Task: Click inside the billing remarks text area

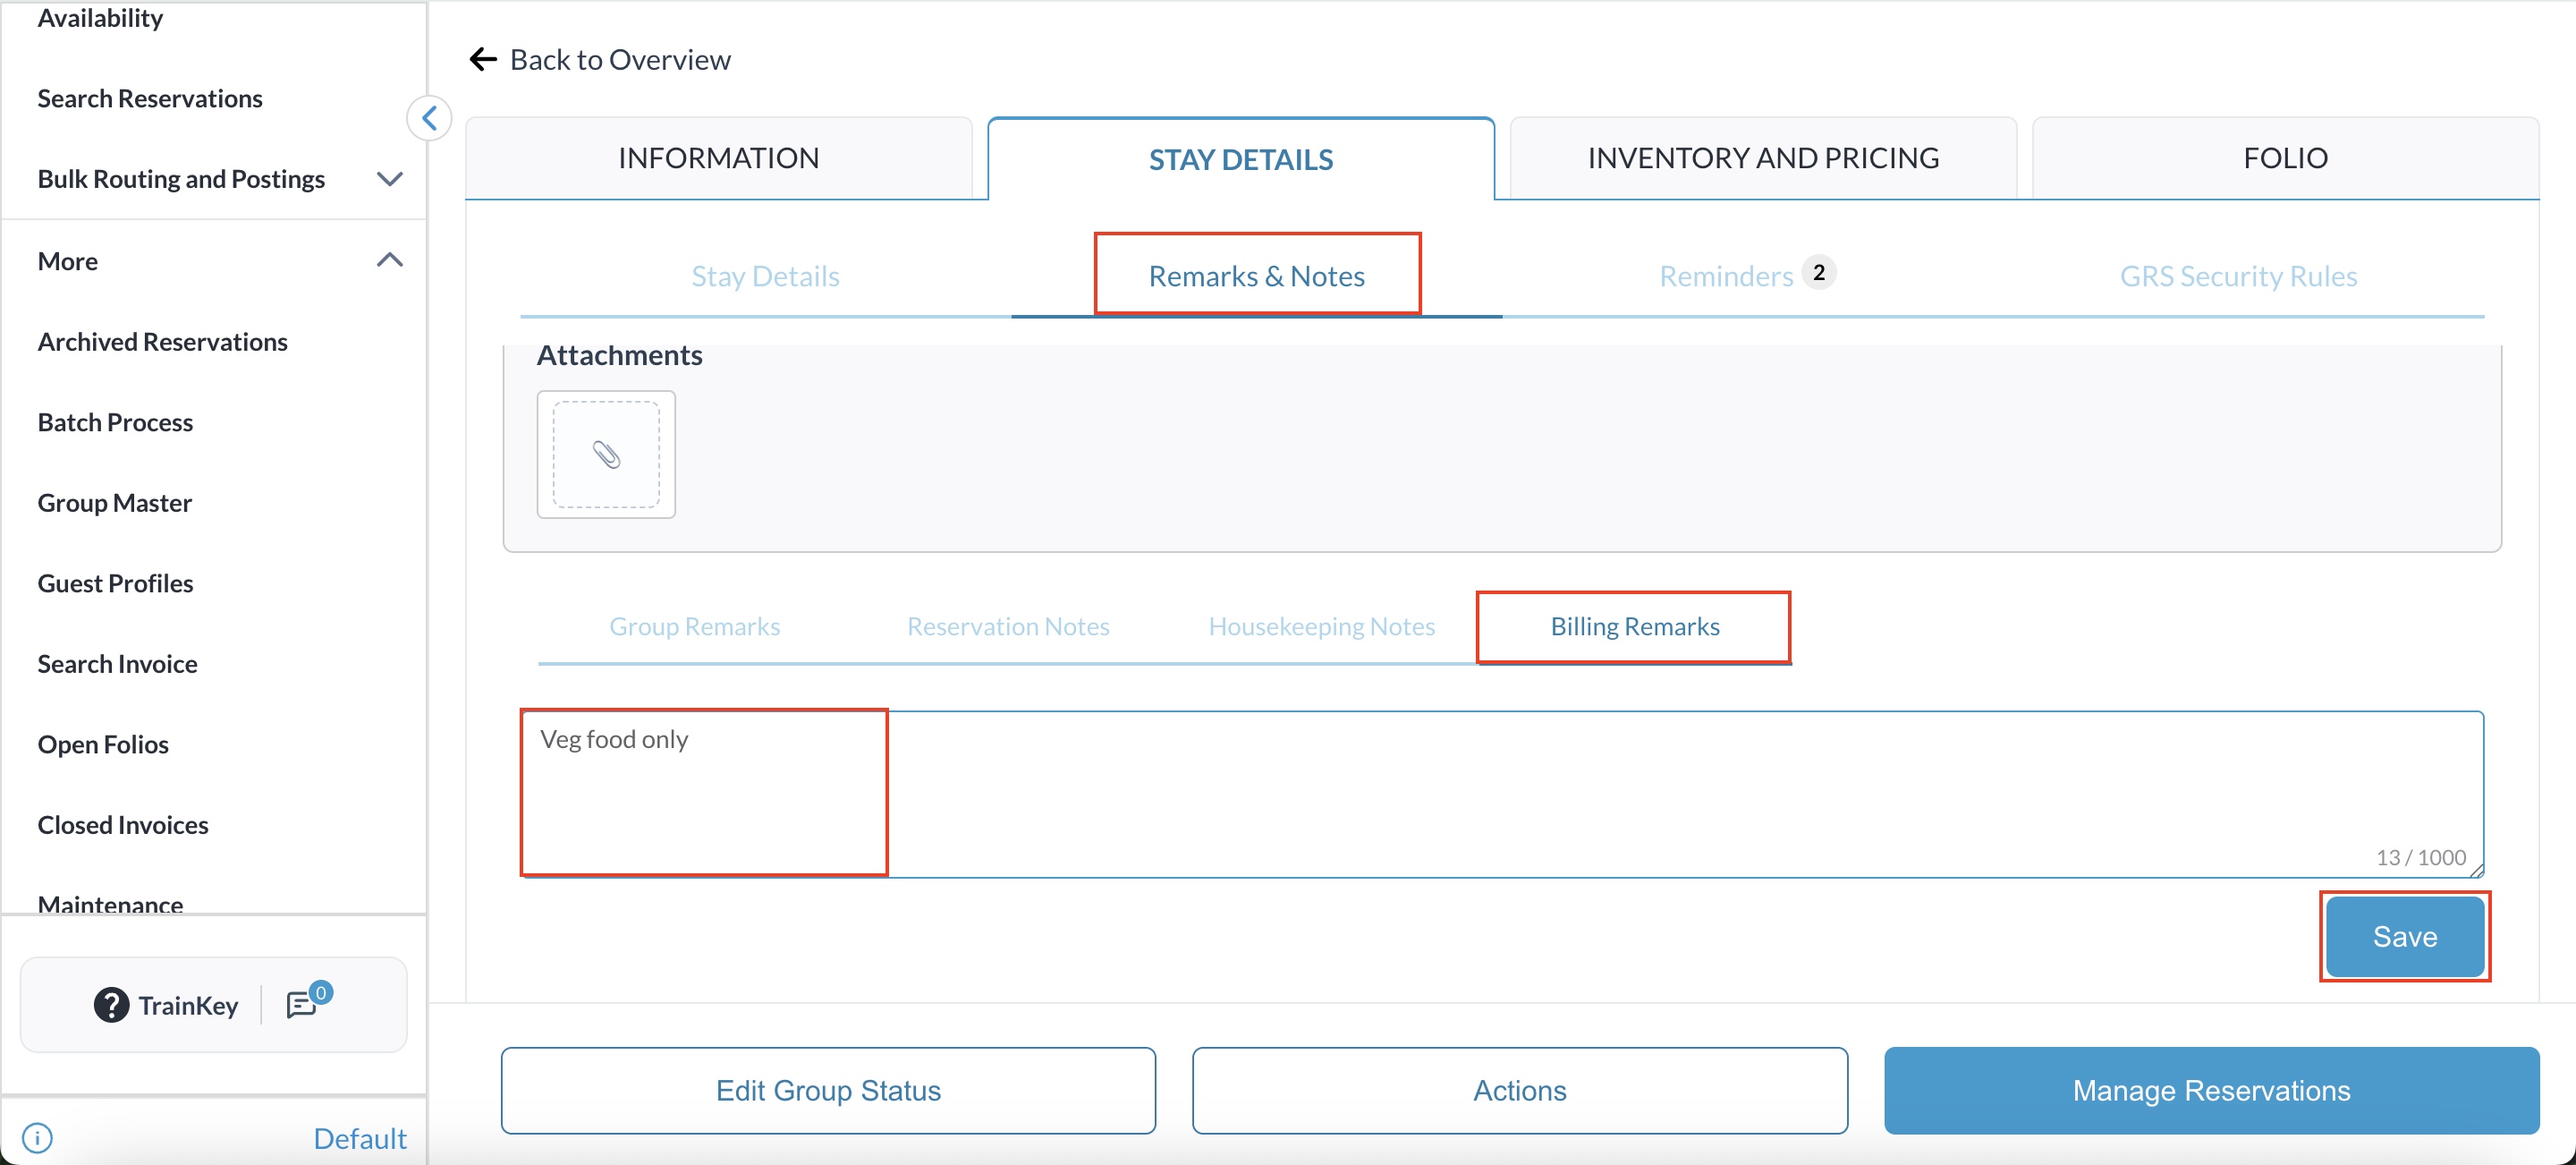Action: pos(1500,795)
